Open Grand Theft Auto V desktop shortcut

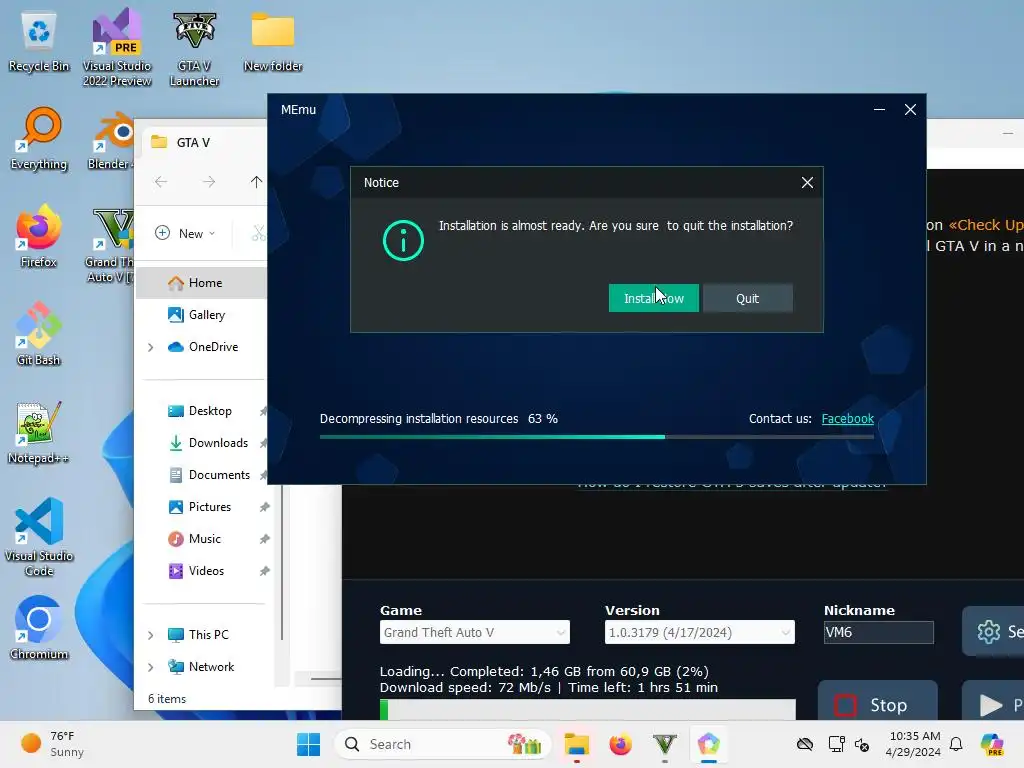pos(110,245)
